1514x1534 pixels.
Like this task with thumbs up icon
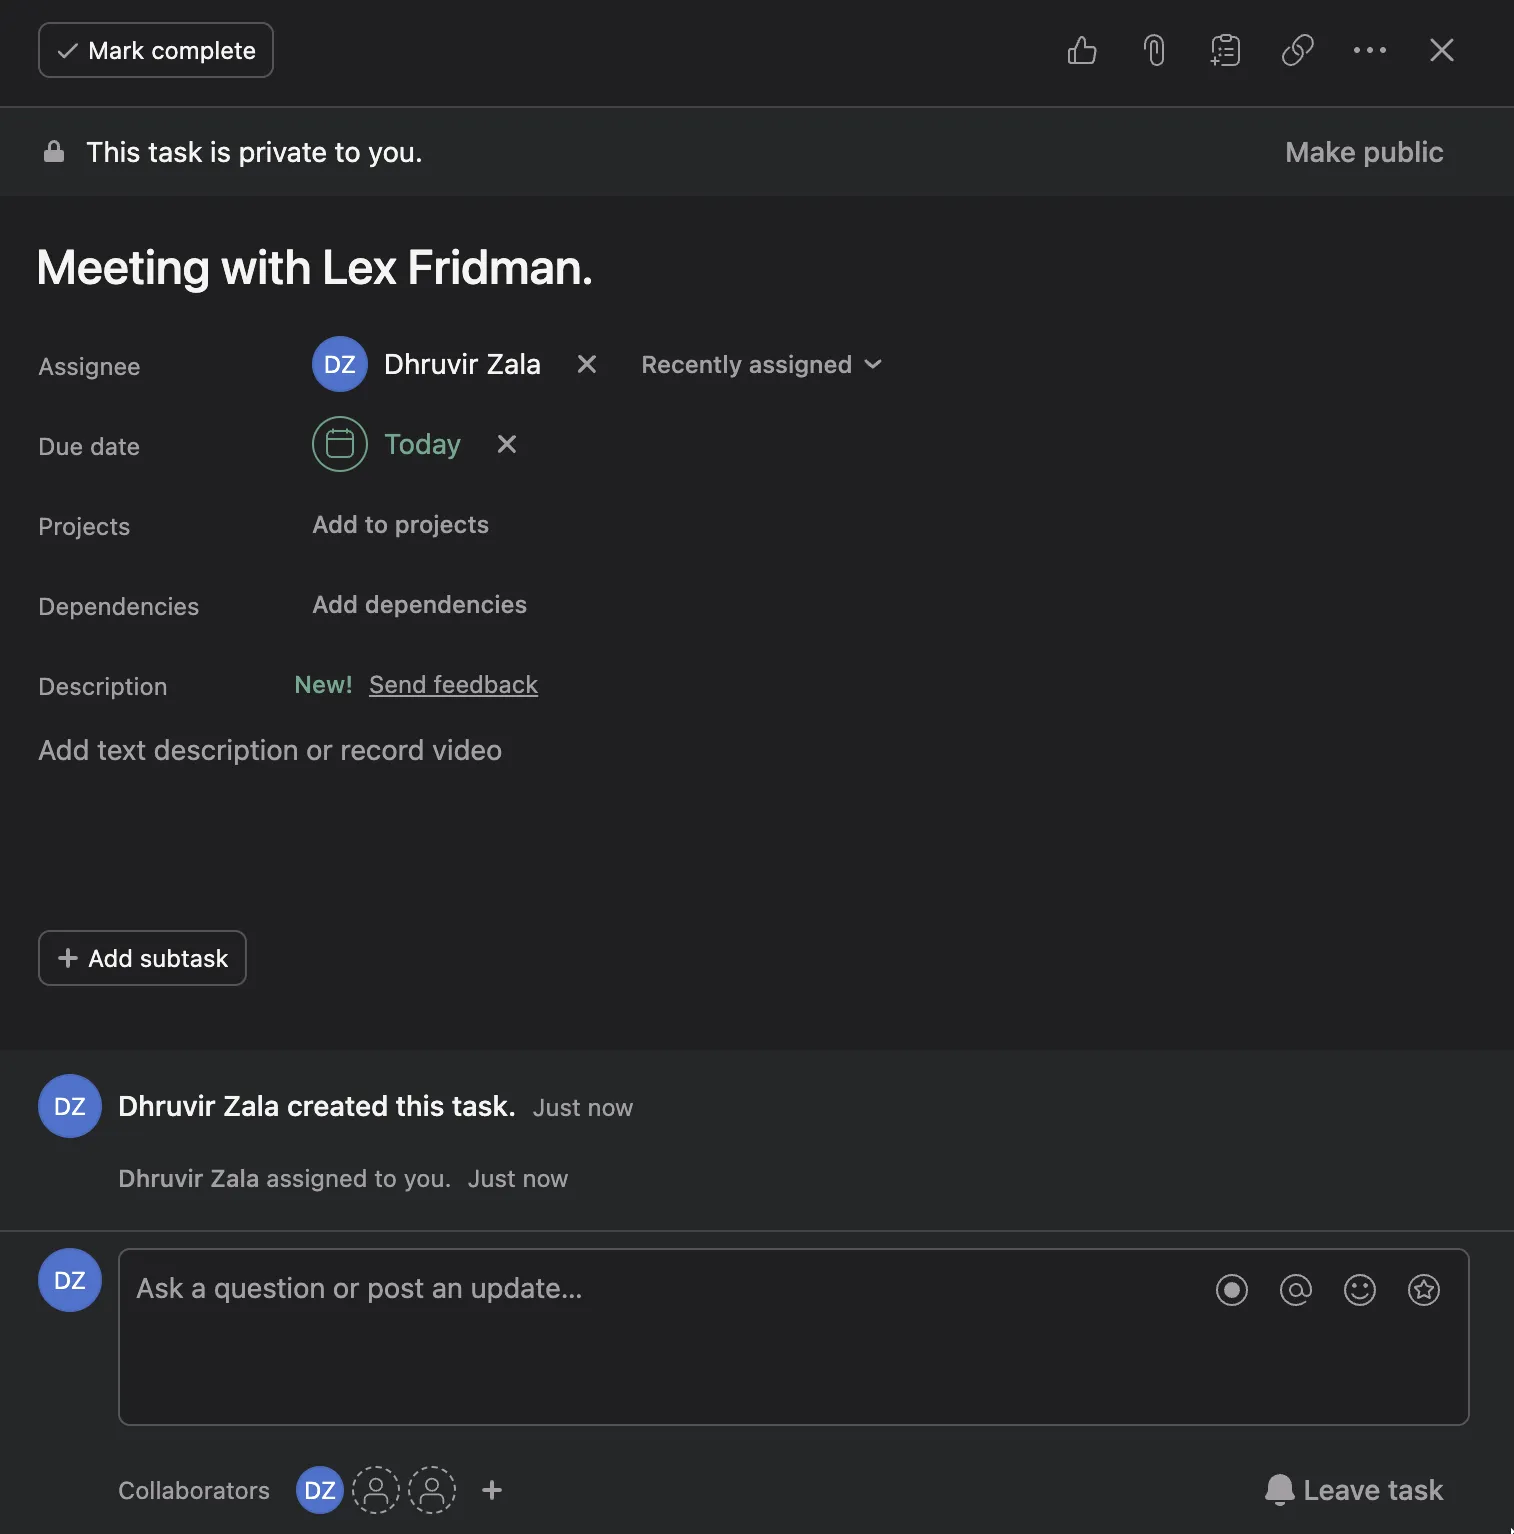pos(1082,50)
